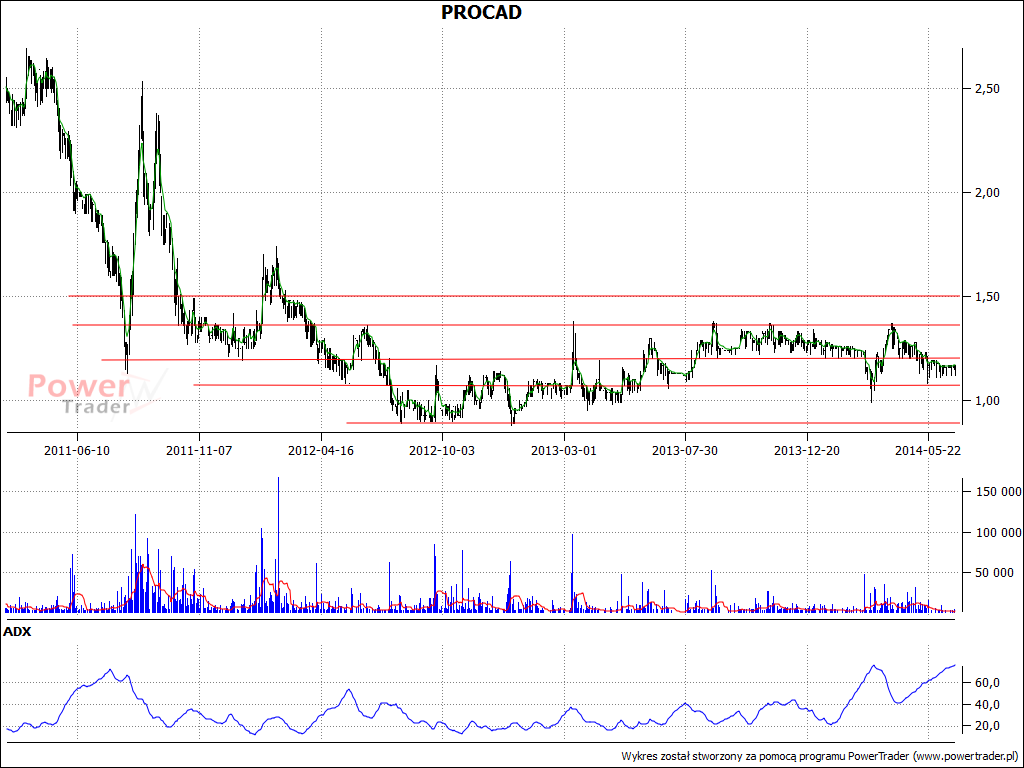Screen dimensions: 1024x768
Task: Click the date label 2013-12-20
Action: [x=807, y=451]
